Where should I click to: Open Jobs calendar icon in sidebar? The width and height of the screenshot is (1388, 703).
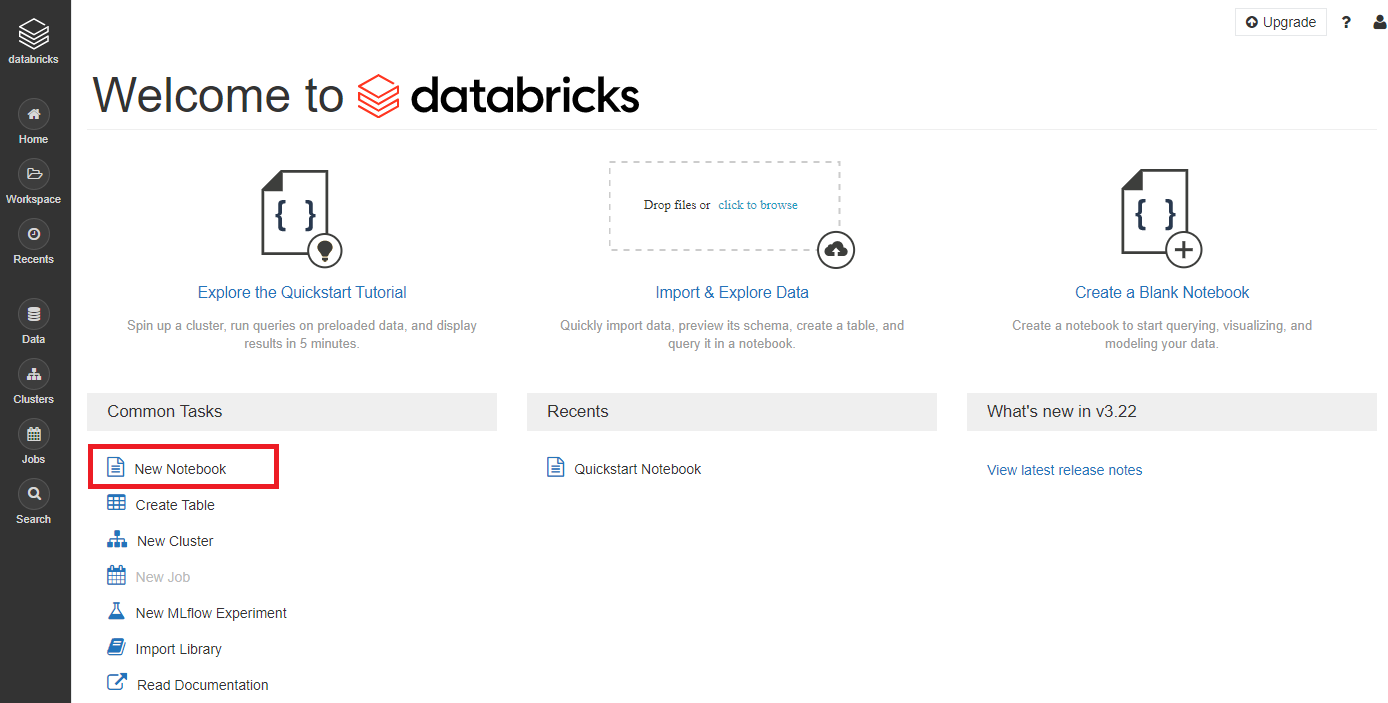[x=33, y=434]
